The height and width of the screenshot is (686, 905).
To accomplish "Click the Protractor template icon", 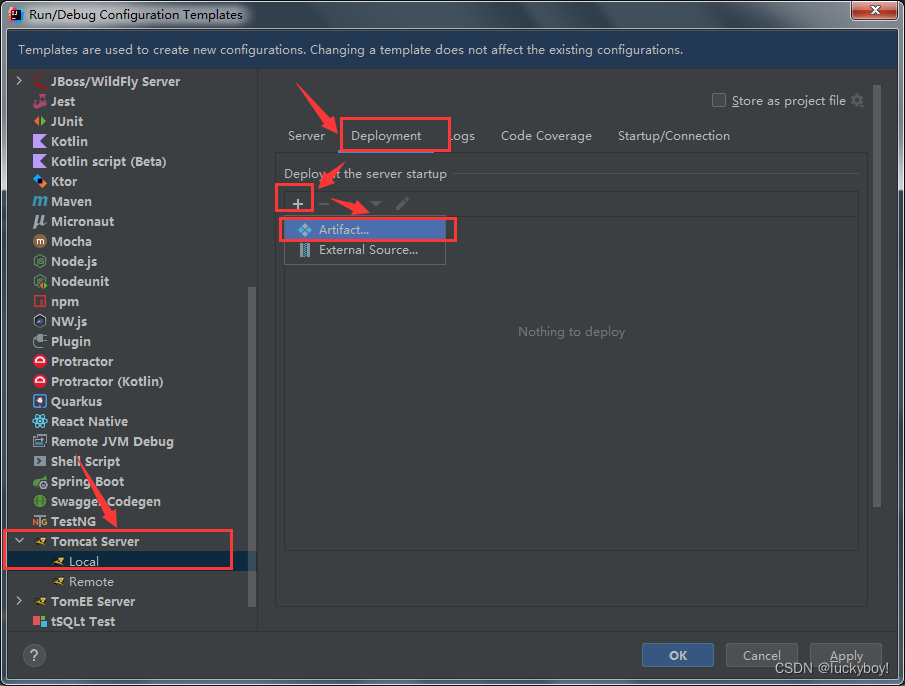I will (40, 361).
